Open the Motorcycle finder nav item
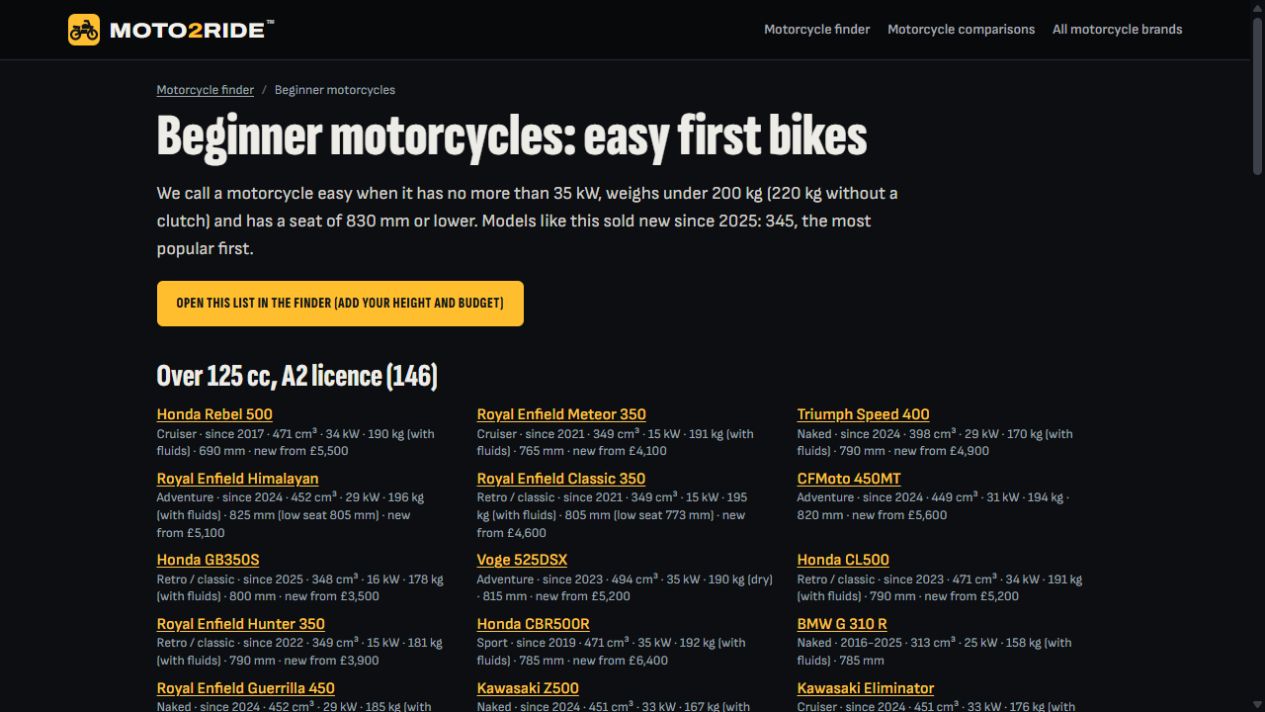 [817, 30]
